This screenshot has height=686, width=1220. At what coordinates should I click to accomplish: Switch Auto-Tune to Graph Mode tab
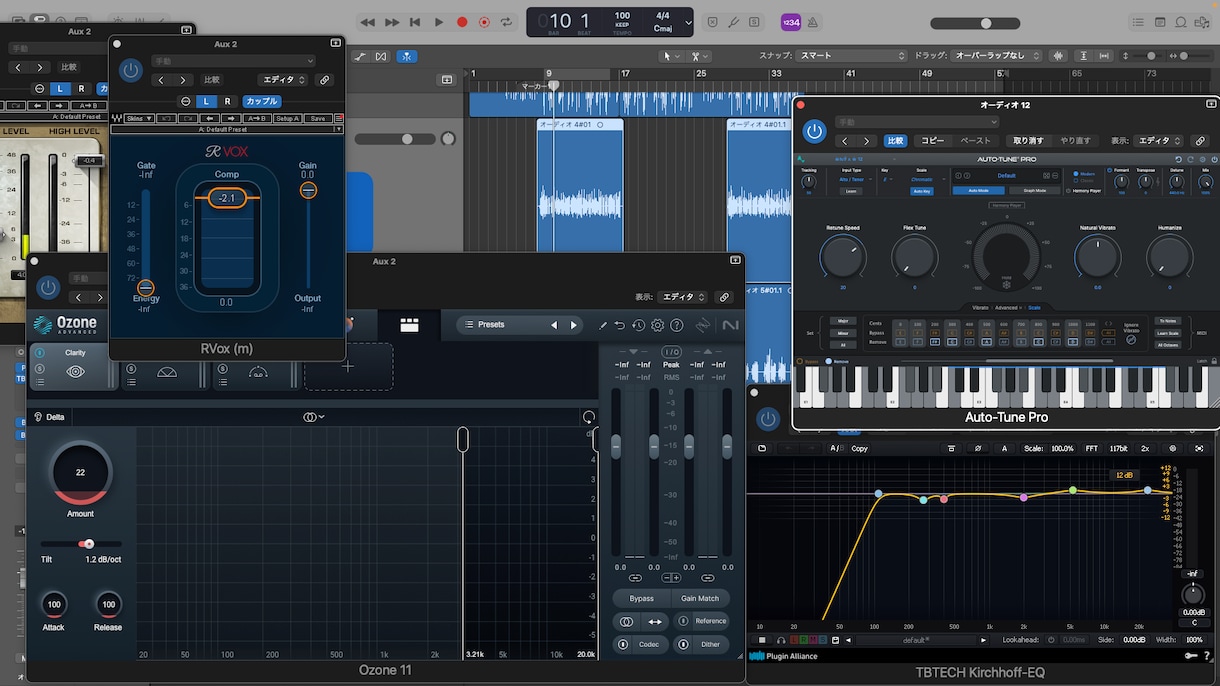point(1034,190)
